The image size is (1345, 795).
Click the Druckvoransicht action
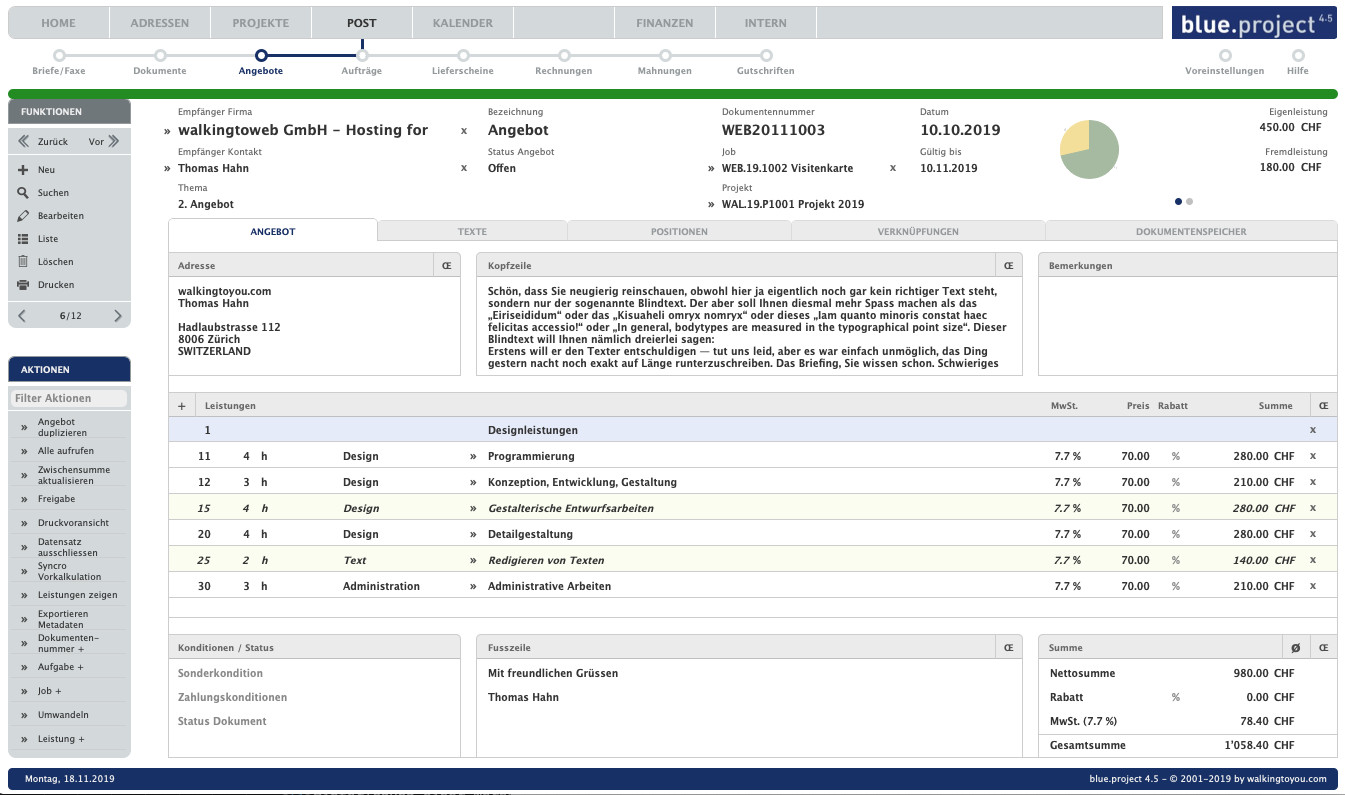click(x=73, y=523)
